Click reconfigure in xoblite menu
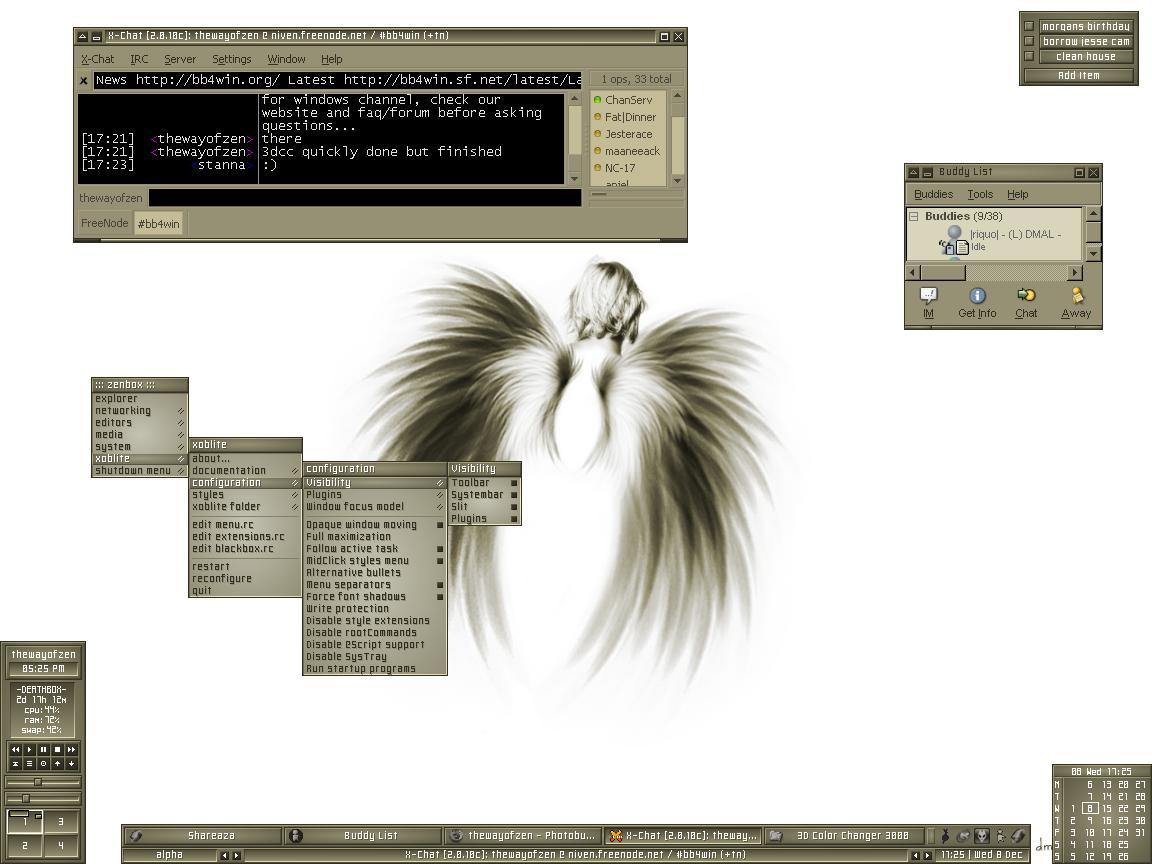The image size is (1152, 864). point(245,579)
